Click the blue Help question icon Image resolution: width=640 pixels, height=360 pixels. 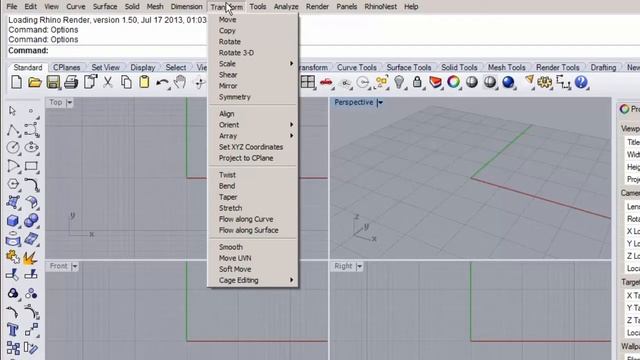581,82
